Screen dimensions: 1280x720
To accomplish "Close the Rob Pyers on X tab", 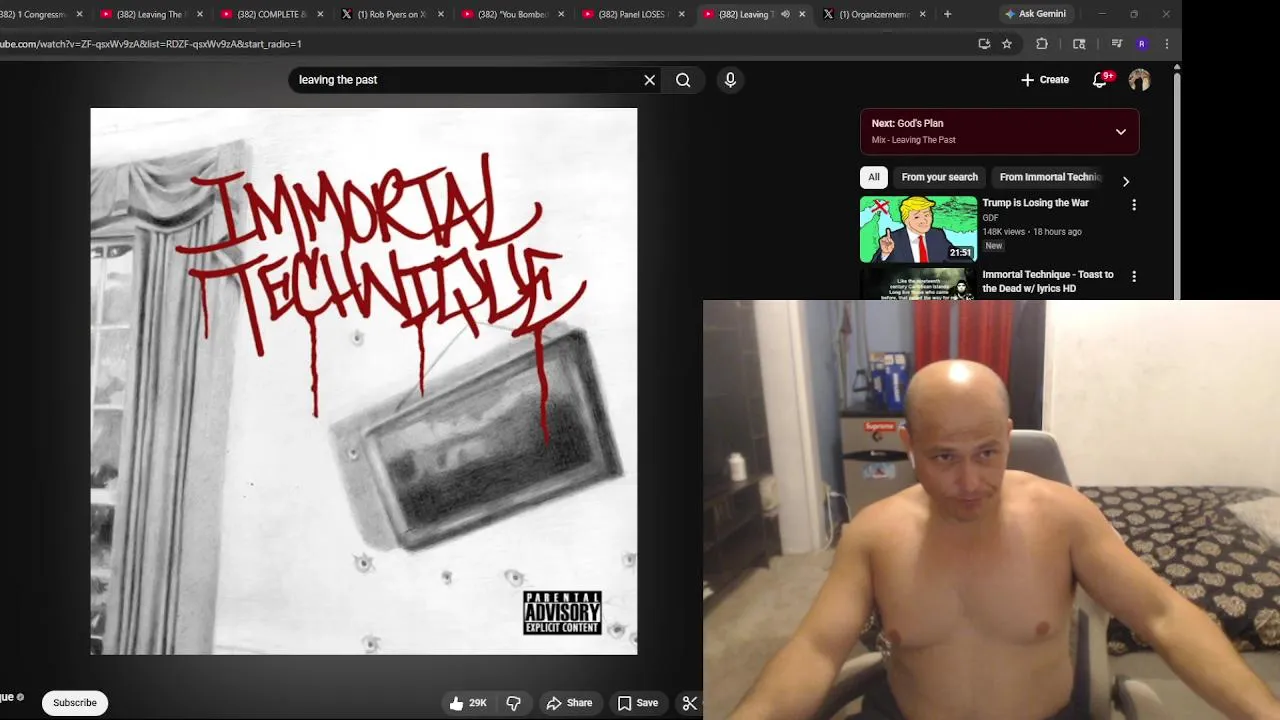I will pyautogui.click(x=440, y=14).
